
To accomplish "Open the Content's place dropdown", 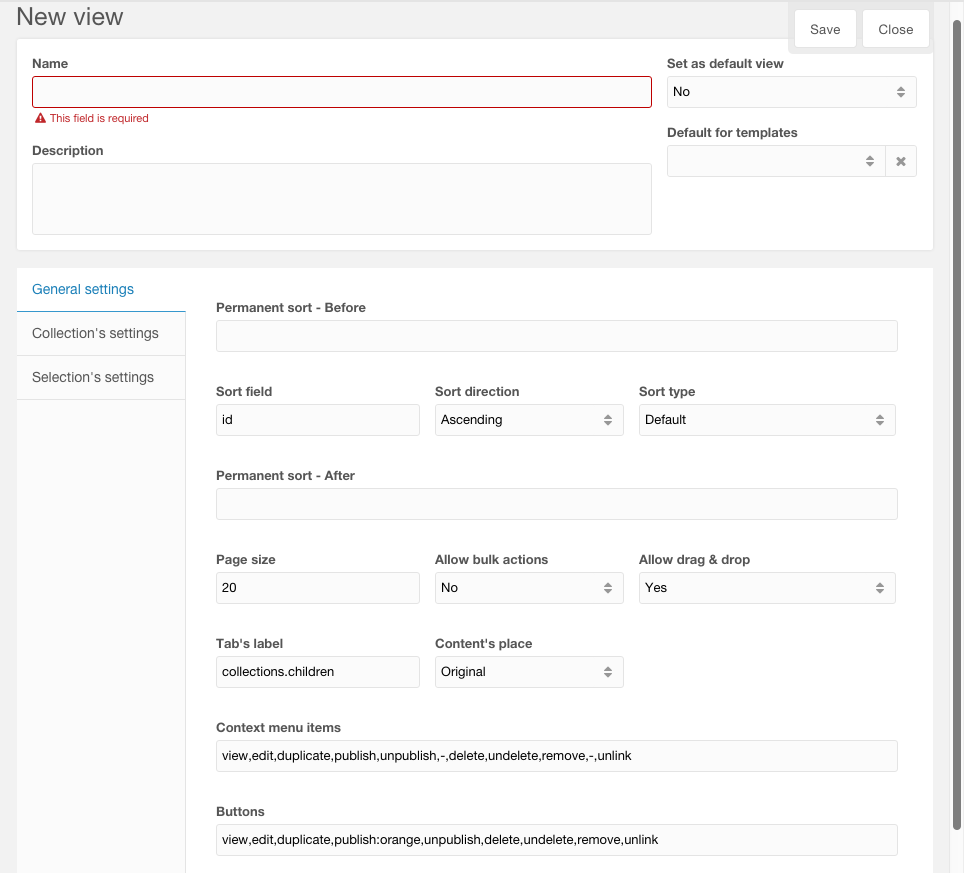I will pos(529,672).
